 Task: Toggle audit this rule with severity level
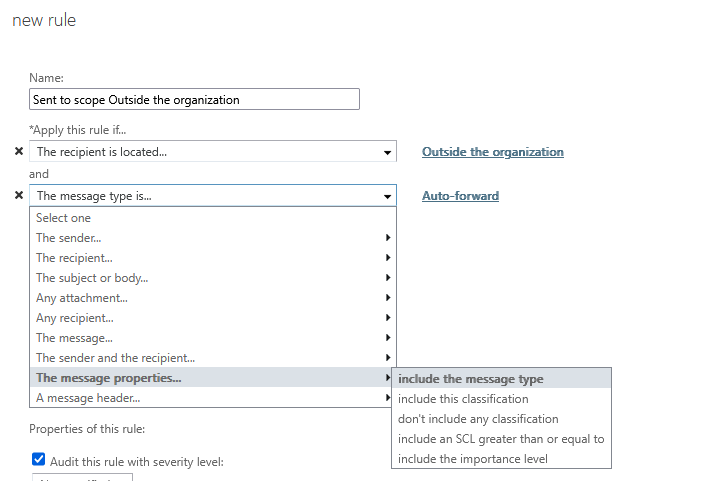coord(39,460)
